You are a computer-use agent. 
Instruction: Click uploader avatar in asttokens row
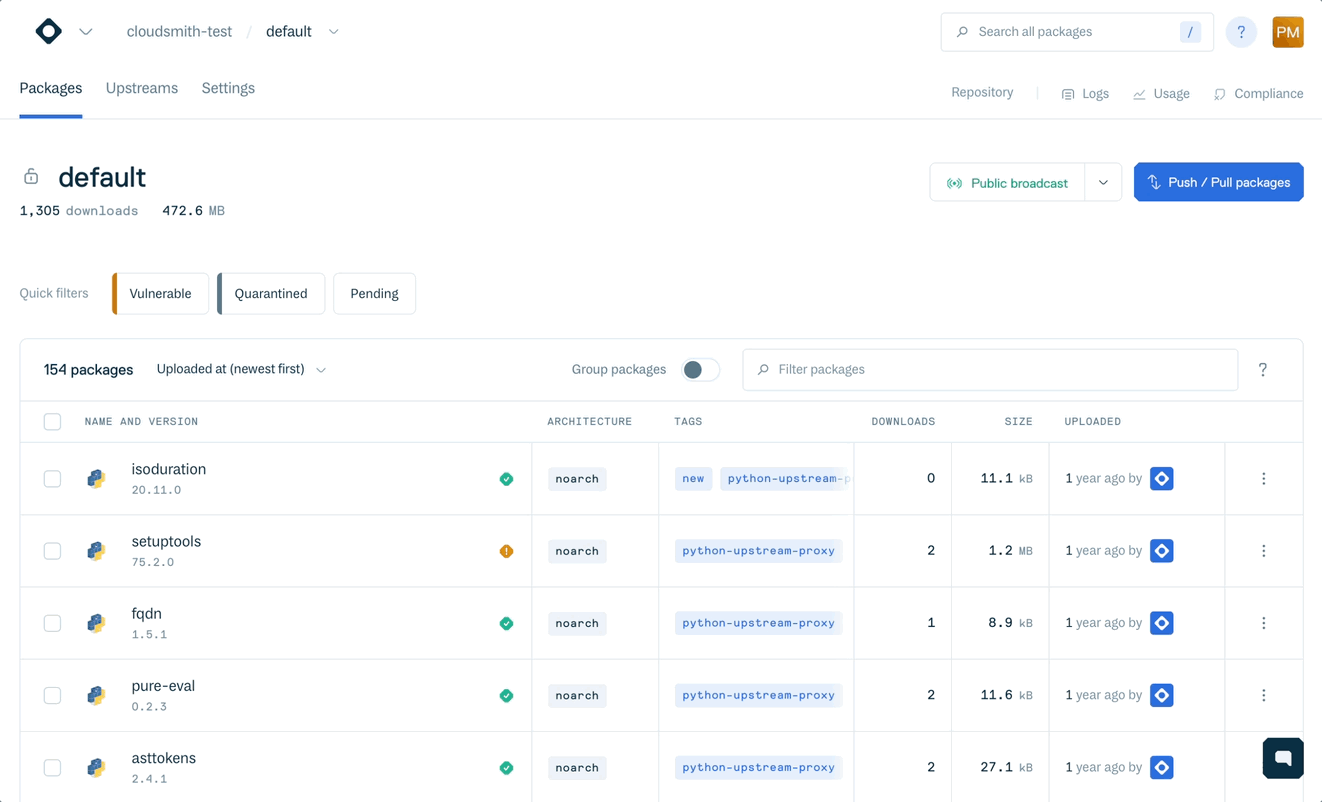pos(1161,768)
